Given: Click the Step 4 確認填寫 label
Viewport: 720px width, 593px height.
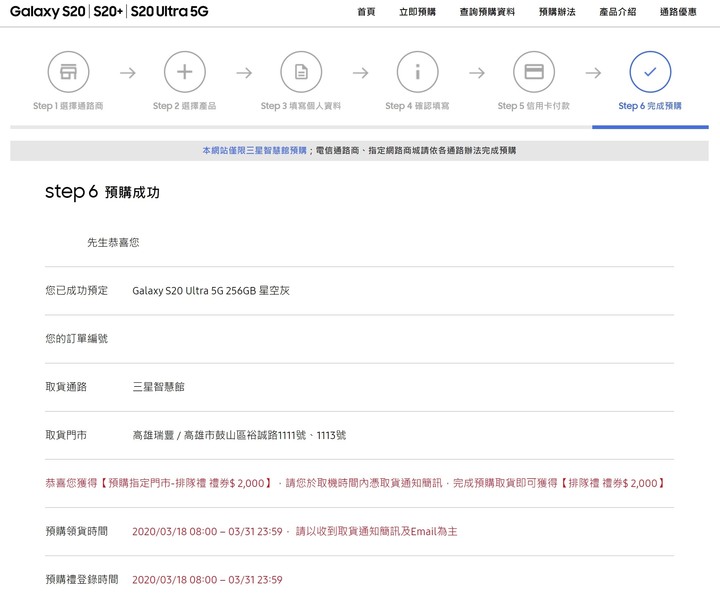Looking at the screenshot, I should [x=417, y=106].
